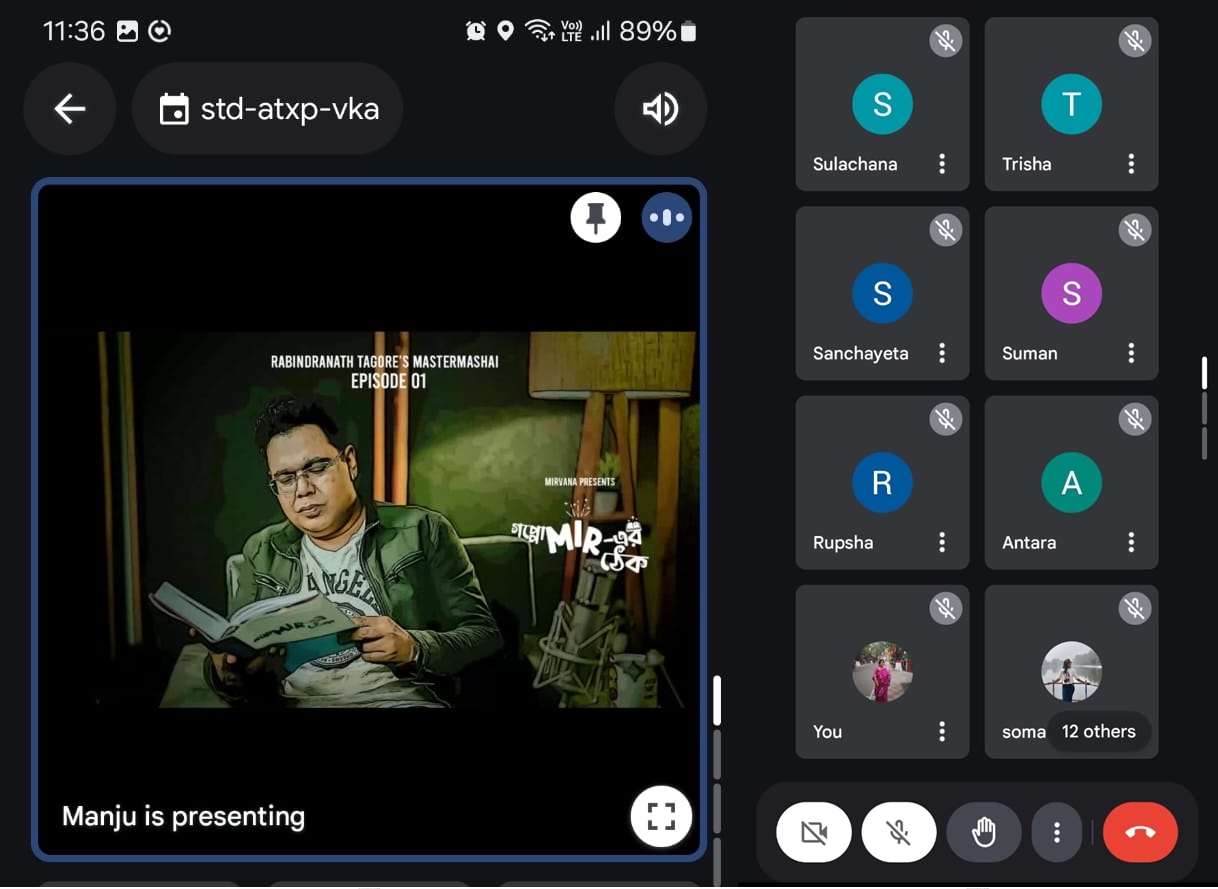Select Antara's A avatar
Viewport: 1218px width, 889px height.
click(1071, 483)
